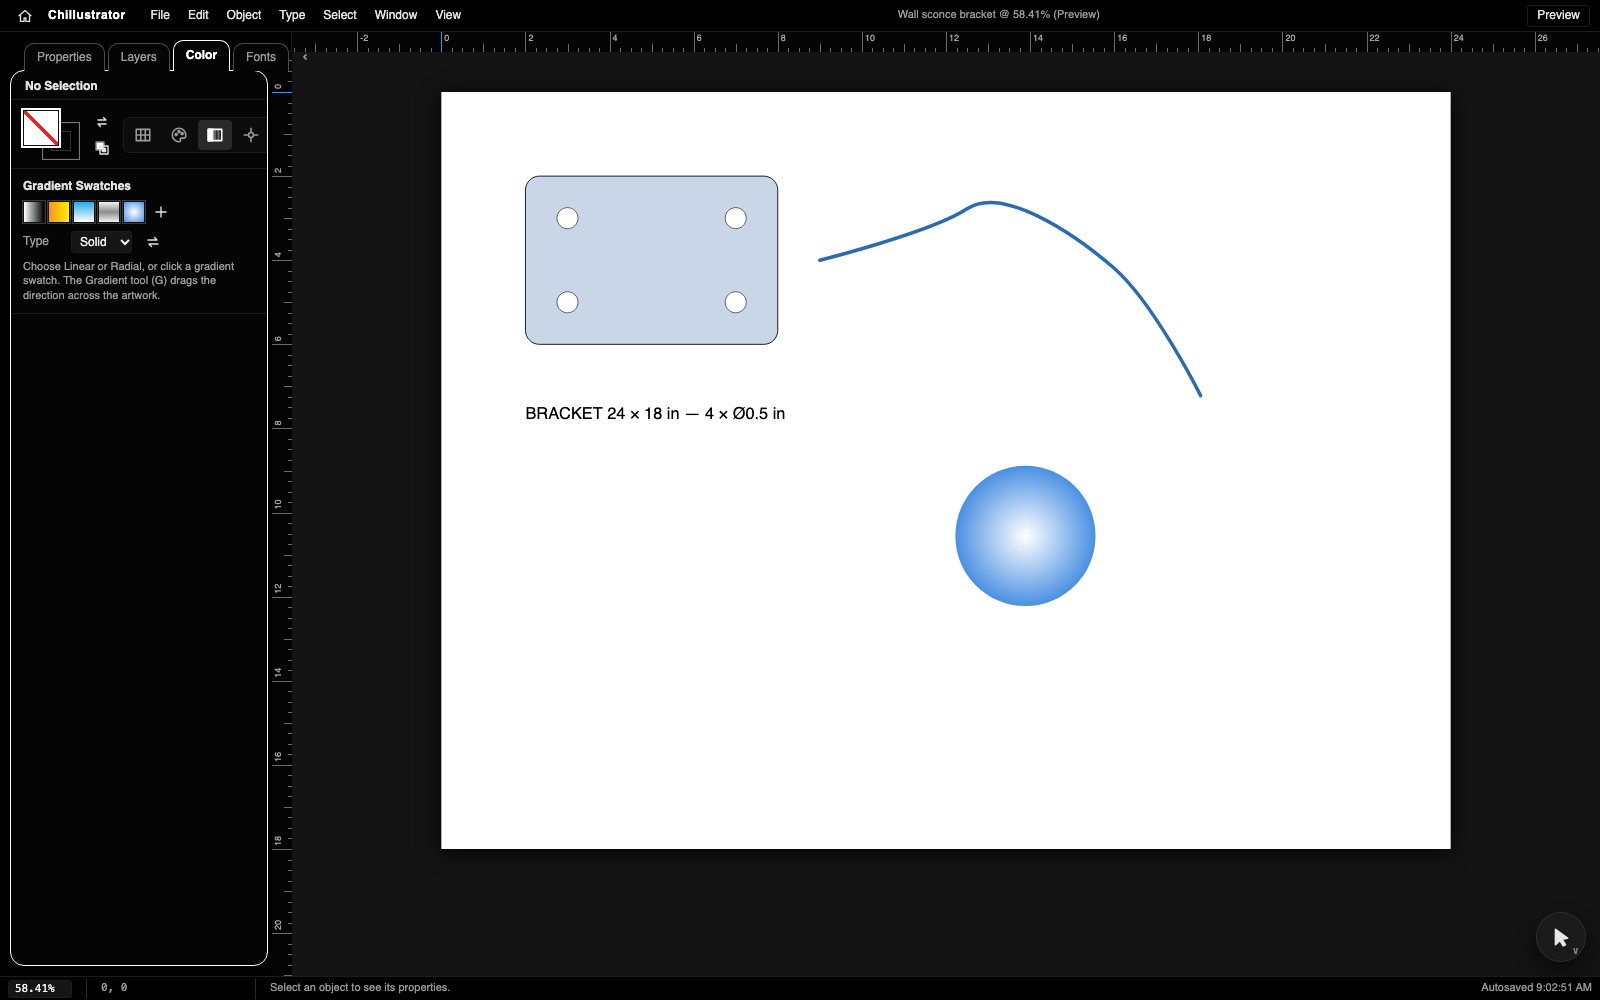Switch to the Fonts tab
Image resolution: width=1600 pixels, height=1000 pixels.
click(261, 57)
